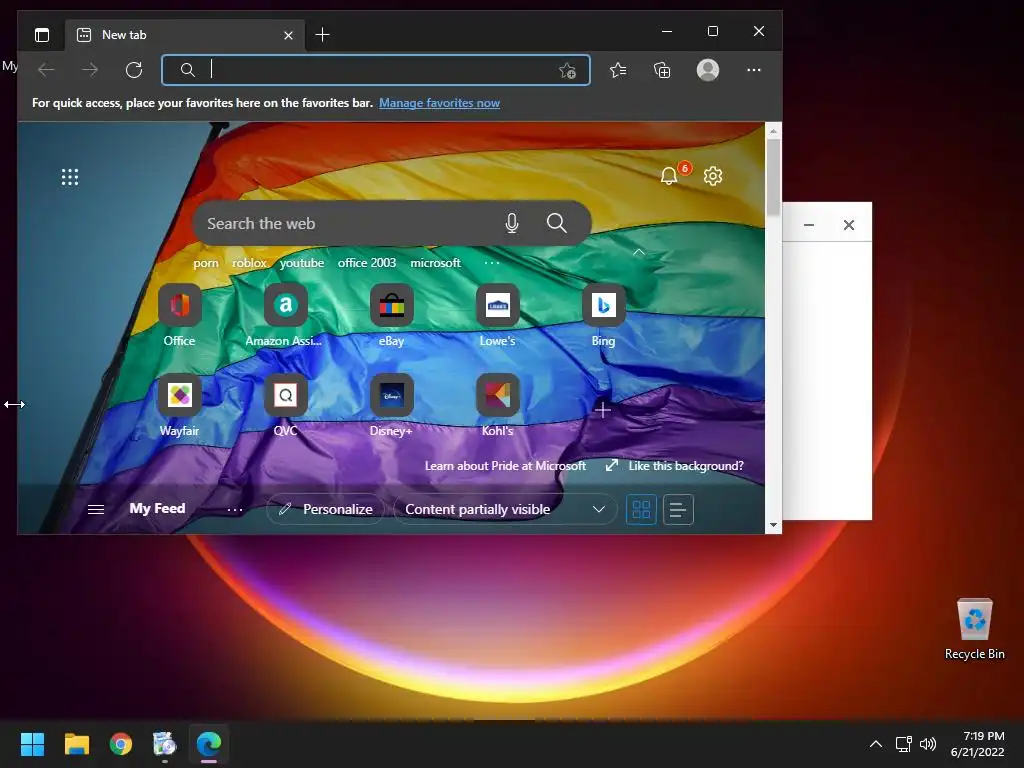Open File Explorer from taskbar
The image size is (1024, 768).
pos(76,743)
